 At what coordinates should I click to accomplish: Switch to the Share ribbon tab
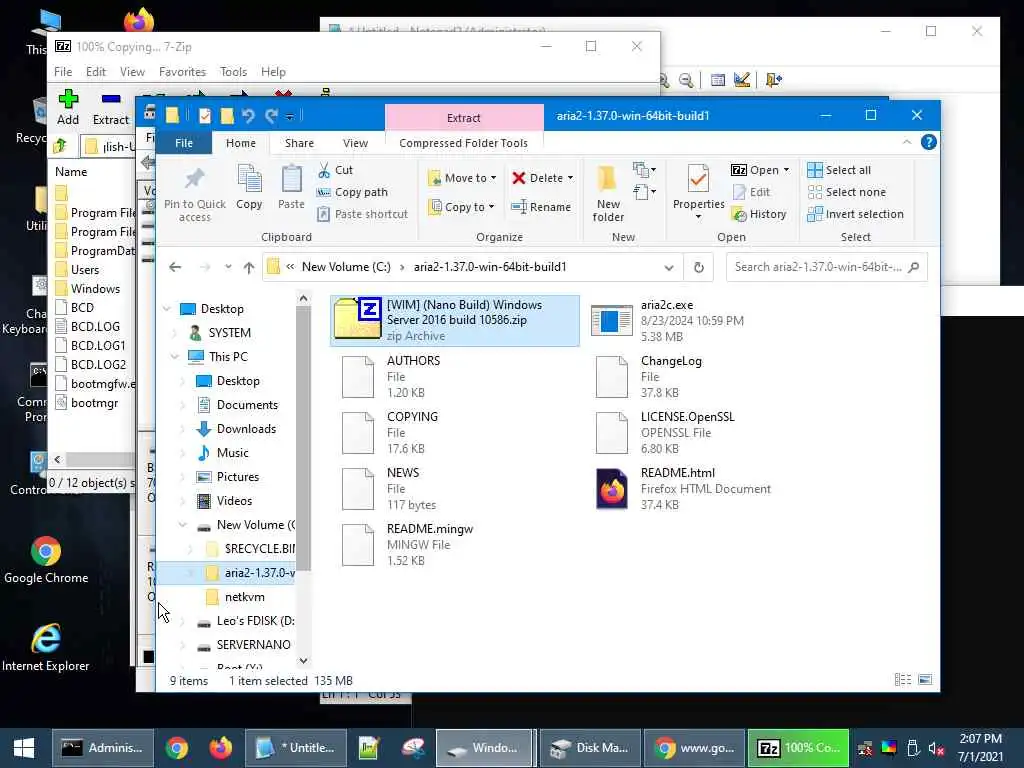(x=299, y=143)
